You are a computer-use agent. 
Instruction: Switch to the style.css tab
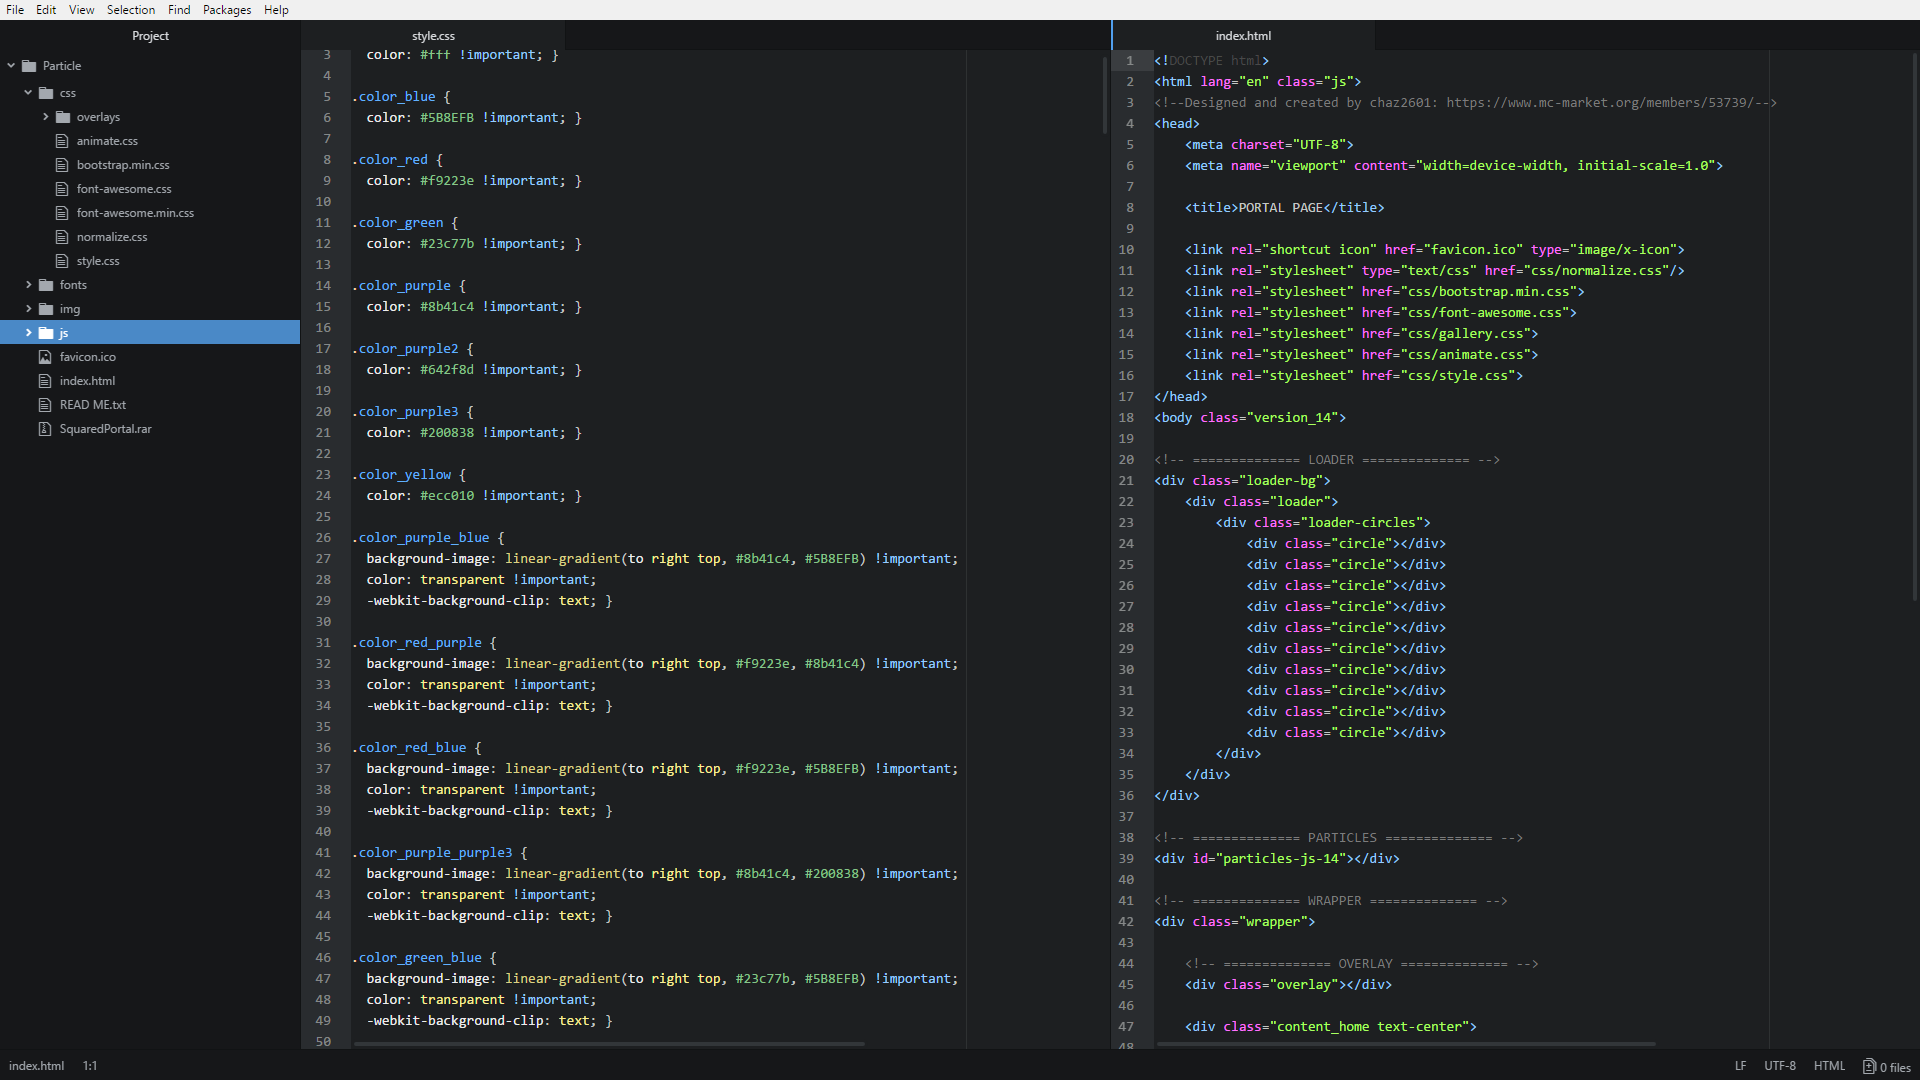coord(433,36)
